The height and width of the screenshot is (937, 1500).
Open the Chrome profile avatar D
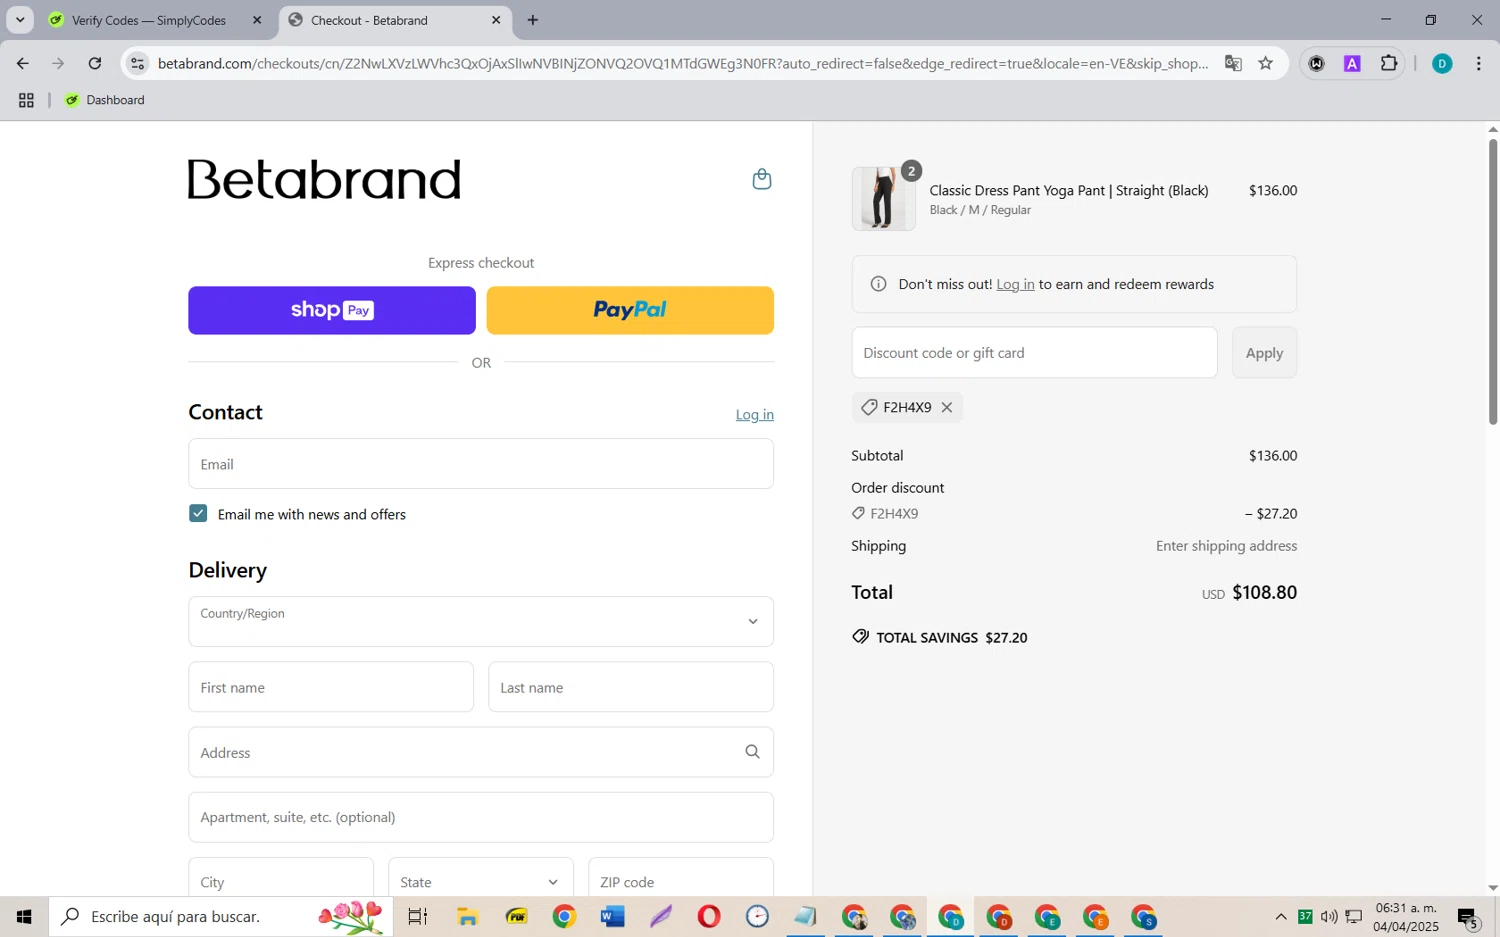1442,63
